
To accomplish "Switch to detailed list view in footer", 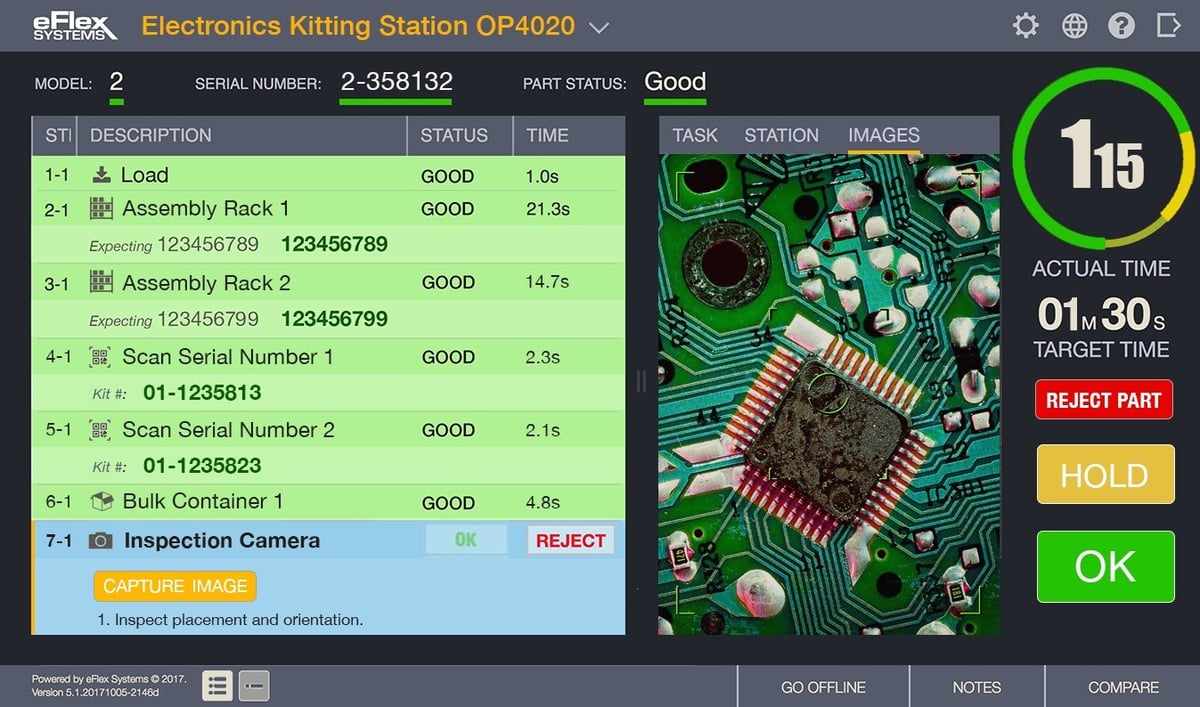I will (x=218, y=686).
